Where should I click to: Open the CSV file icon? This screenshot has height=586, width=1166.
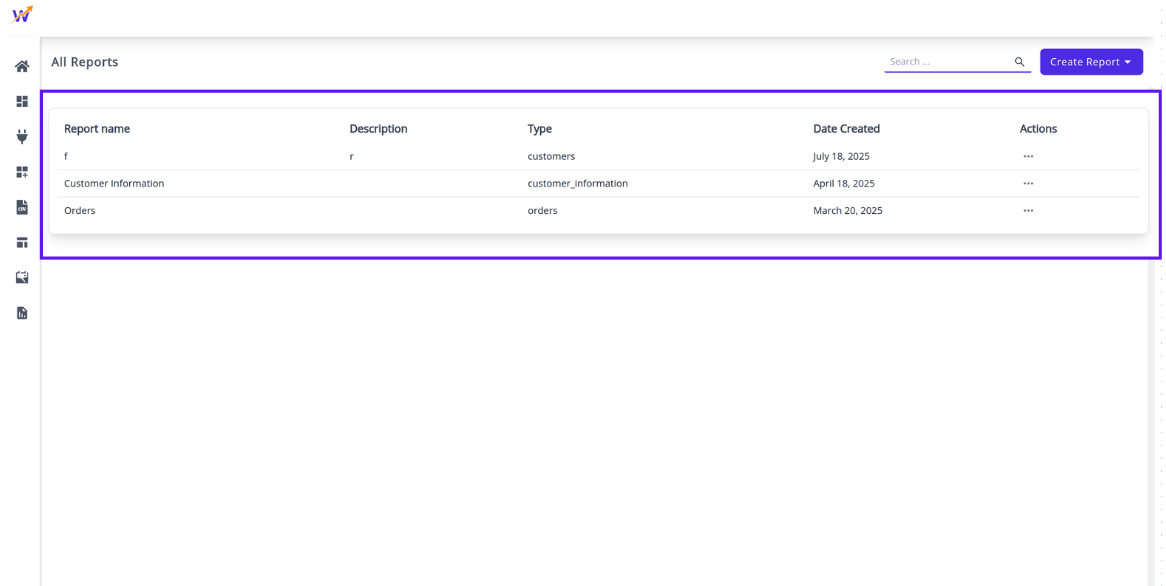click(x=22, y=208)
